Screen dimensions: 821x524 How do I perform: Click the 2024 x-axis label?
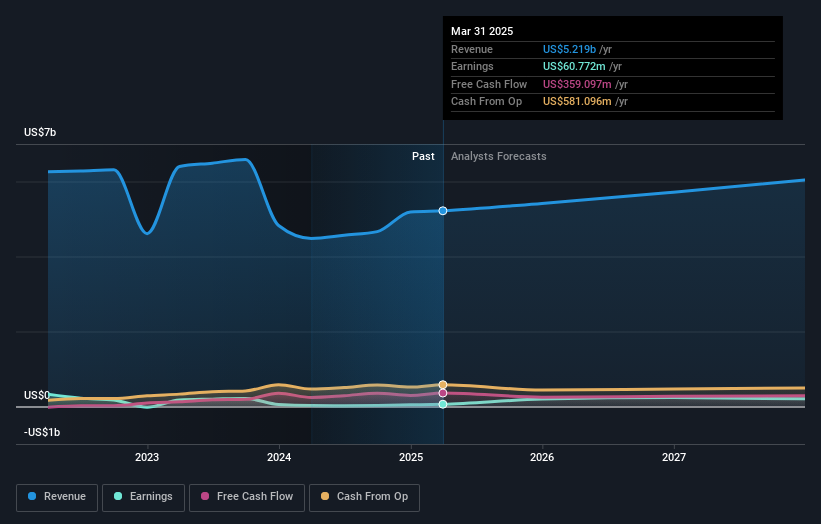coord(279,458)
